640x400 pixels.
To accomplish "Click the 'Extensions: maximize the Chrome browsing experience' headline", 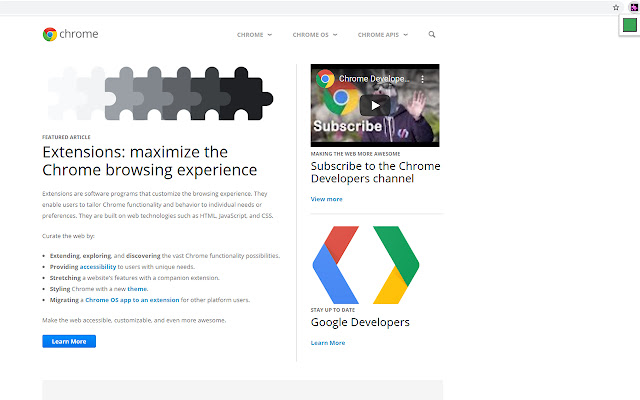I will [x=150, y=161].
